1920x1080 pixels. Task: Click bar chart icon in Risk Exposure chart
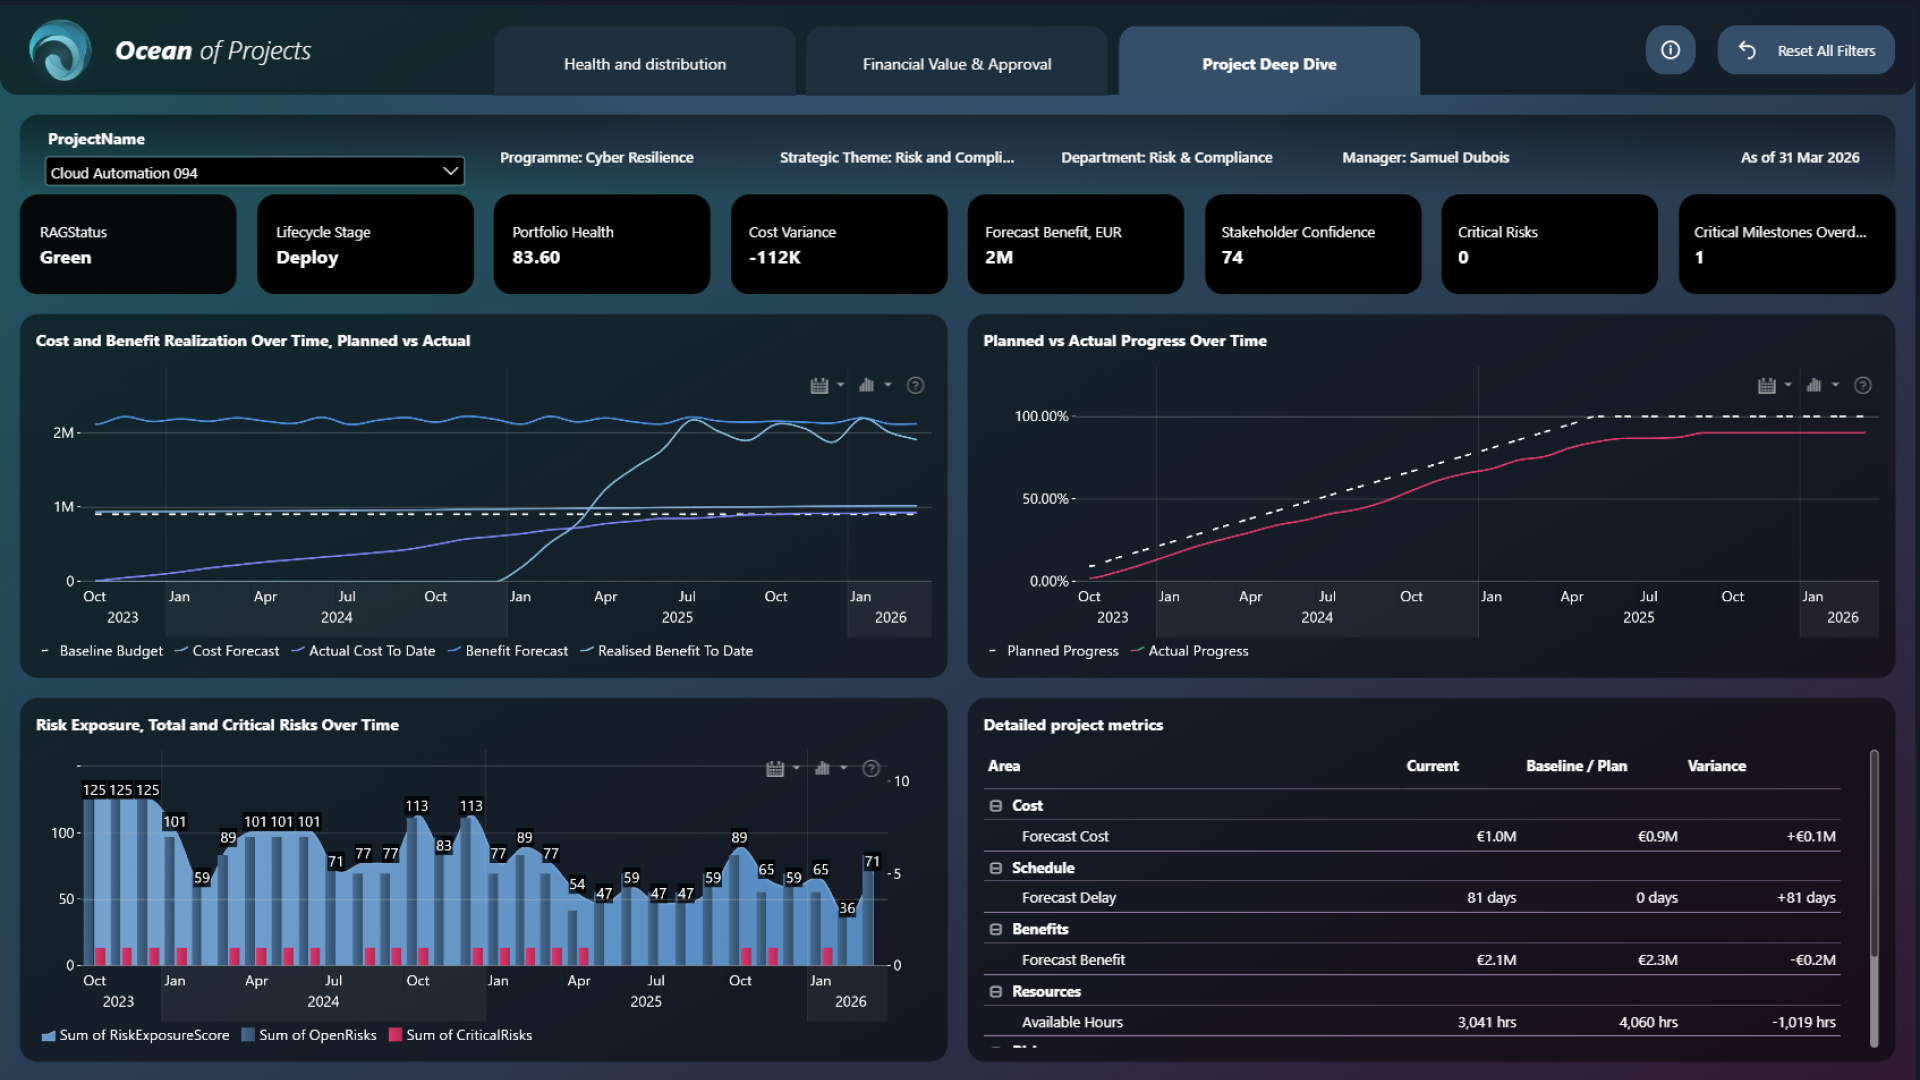point(822,768)
